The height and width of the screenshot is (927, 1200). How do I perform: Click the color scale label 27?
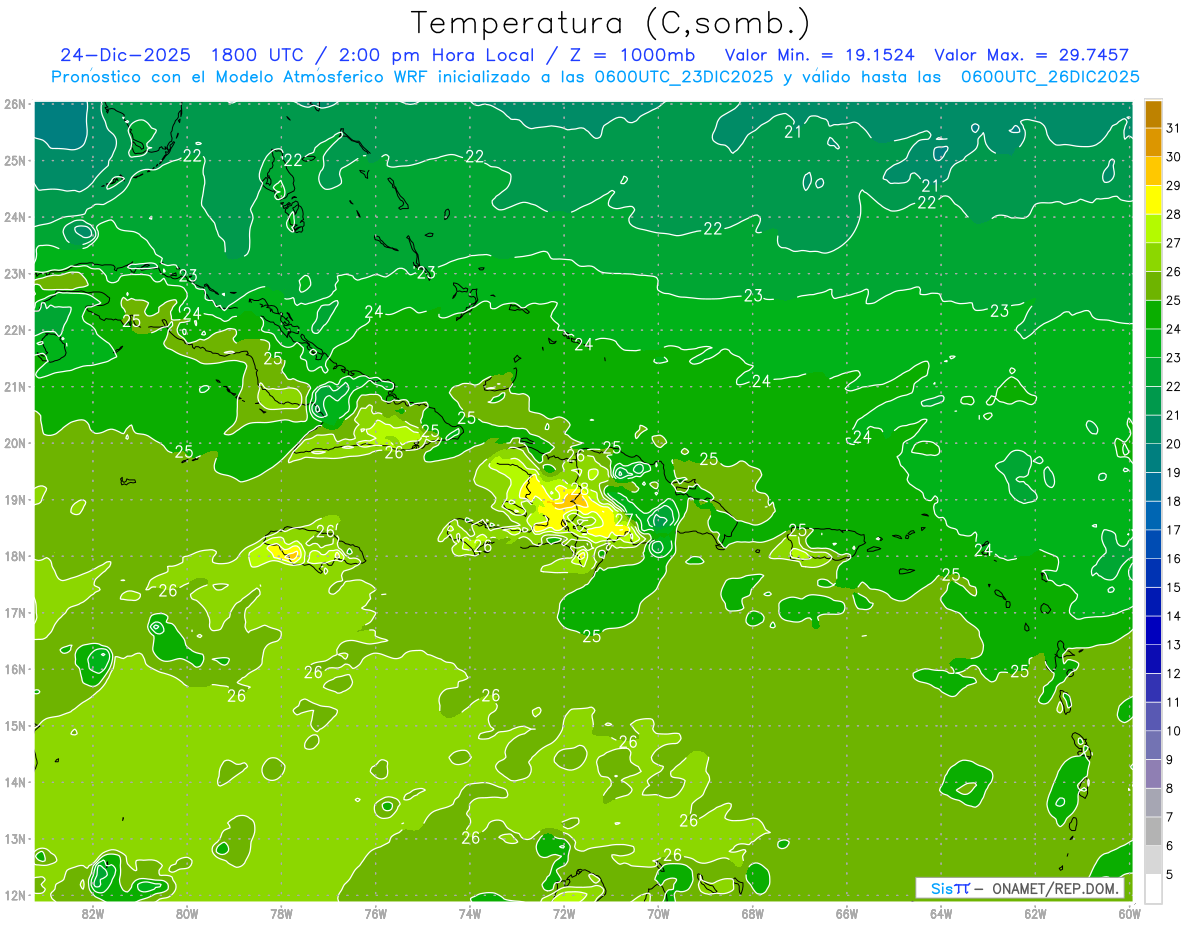pos(1174,243)
